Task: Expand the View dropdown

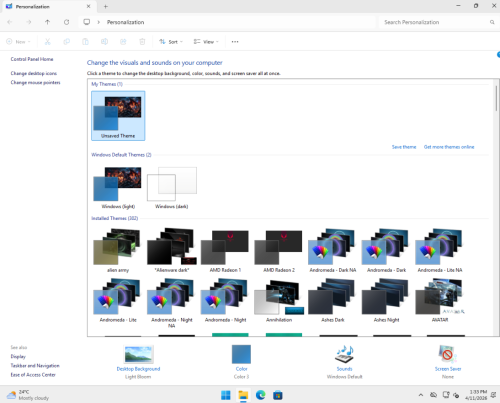Action: pyautogui.click(x=206, y=42)
